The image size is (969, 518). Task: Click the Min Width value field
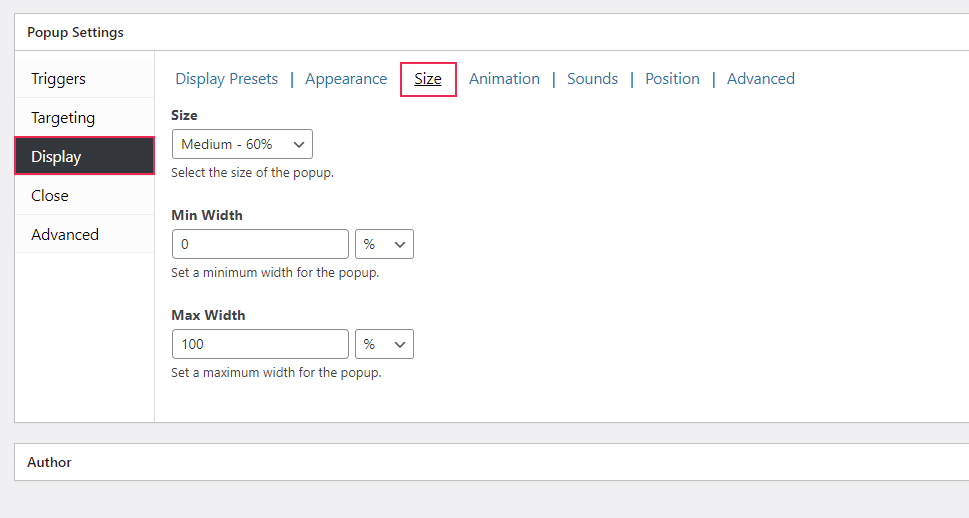click(x=260, y=244)
